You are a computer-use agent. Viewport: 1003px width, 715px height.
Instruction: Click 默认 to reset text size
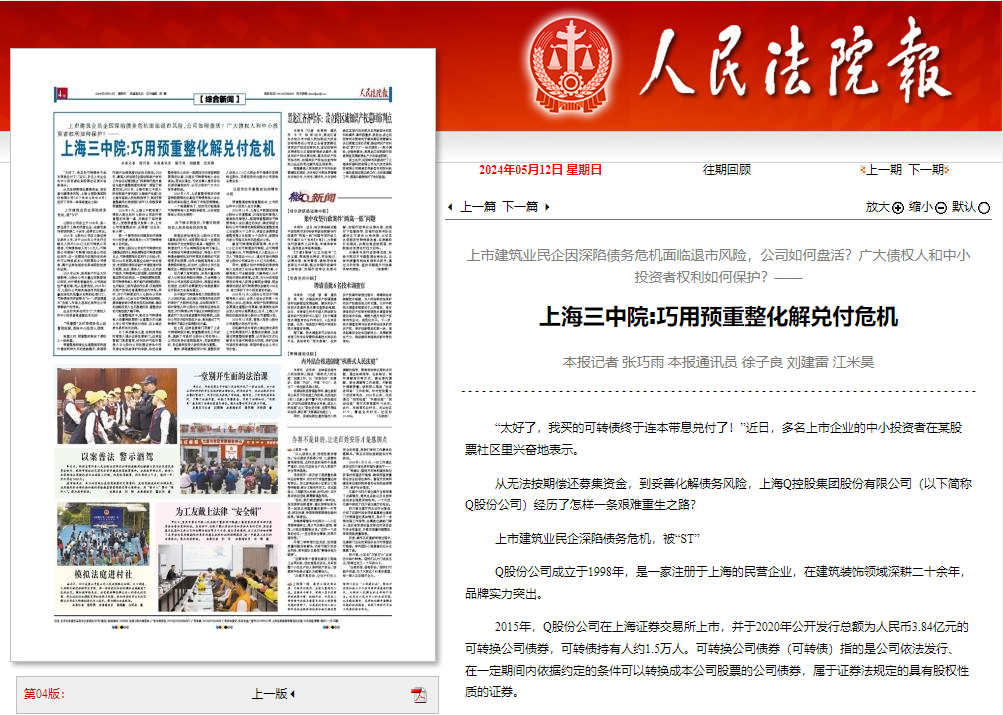(964, 207)
